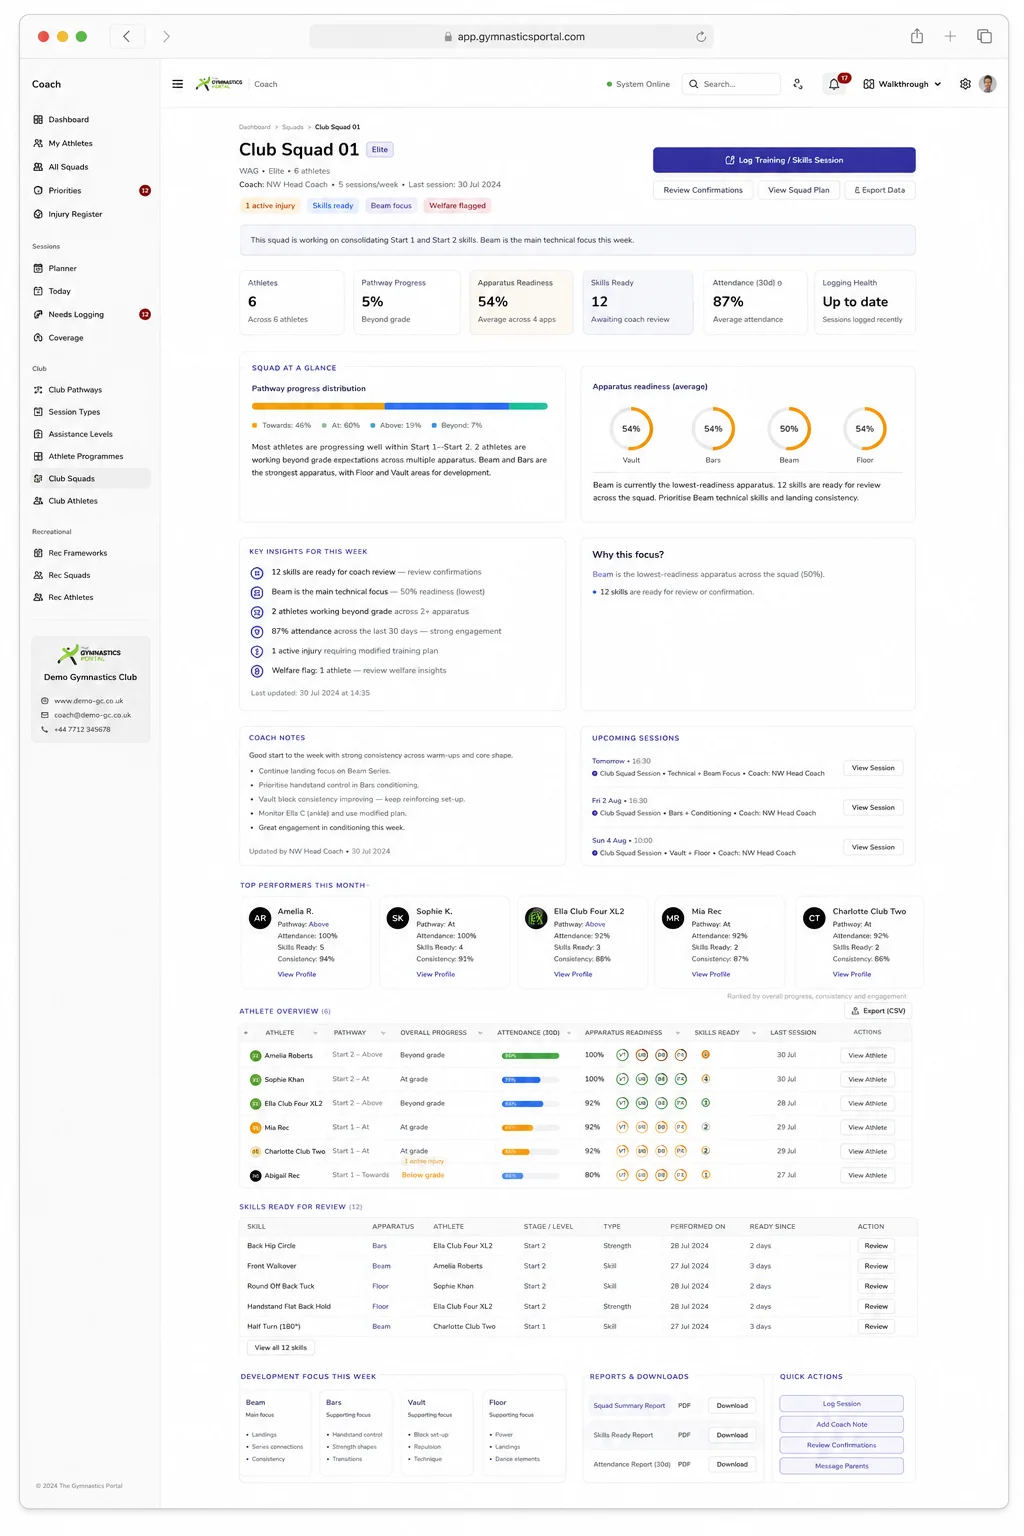Image resolution: width=1024 pixels, height=1536 pixels.
Task: Toggle the hamburger sidebar menu icon
Action: [x=177, y=84]
